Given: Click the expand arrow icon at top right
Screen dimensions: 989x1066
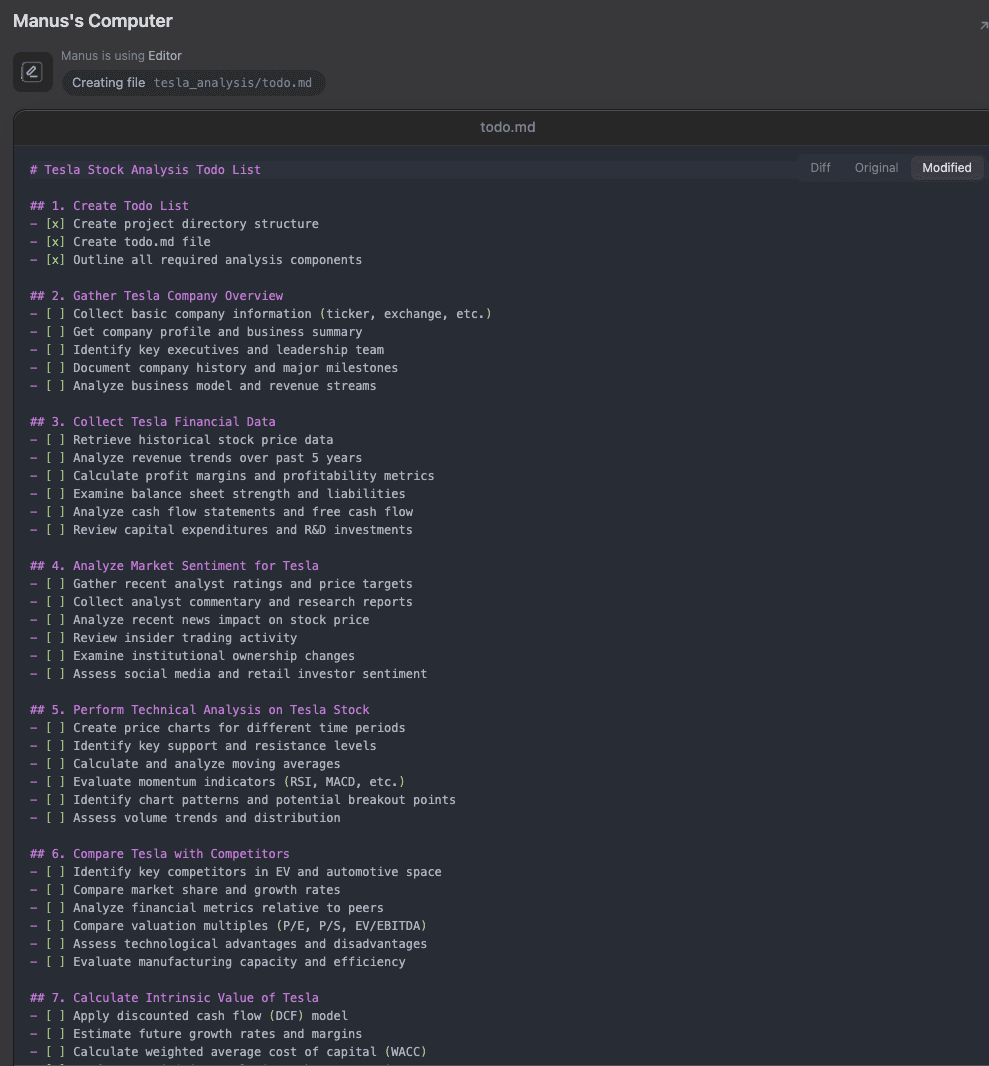Looking at the screenshot, I should tap(984, 25).
